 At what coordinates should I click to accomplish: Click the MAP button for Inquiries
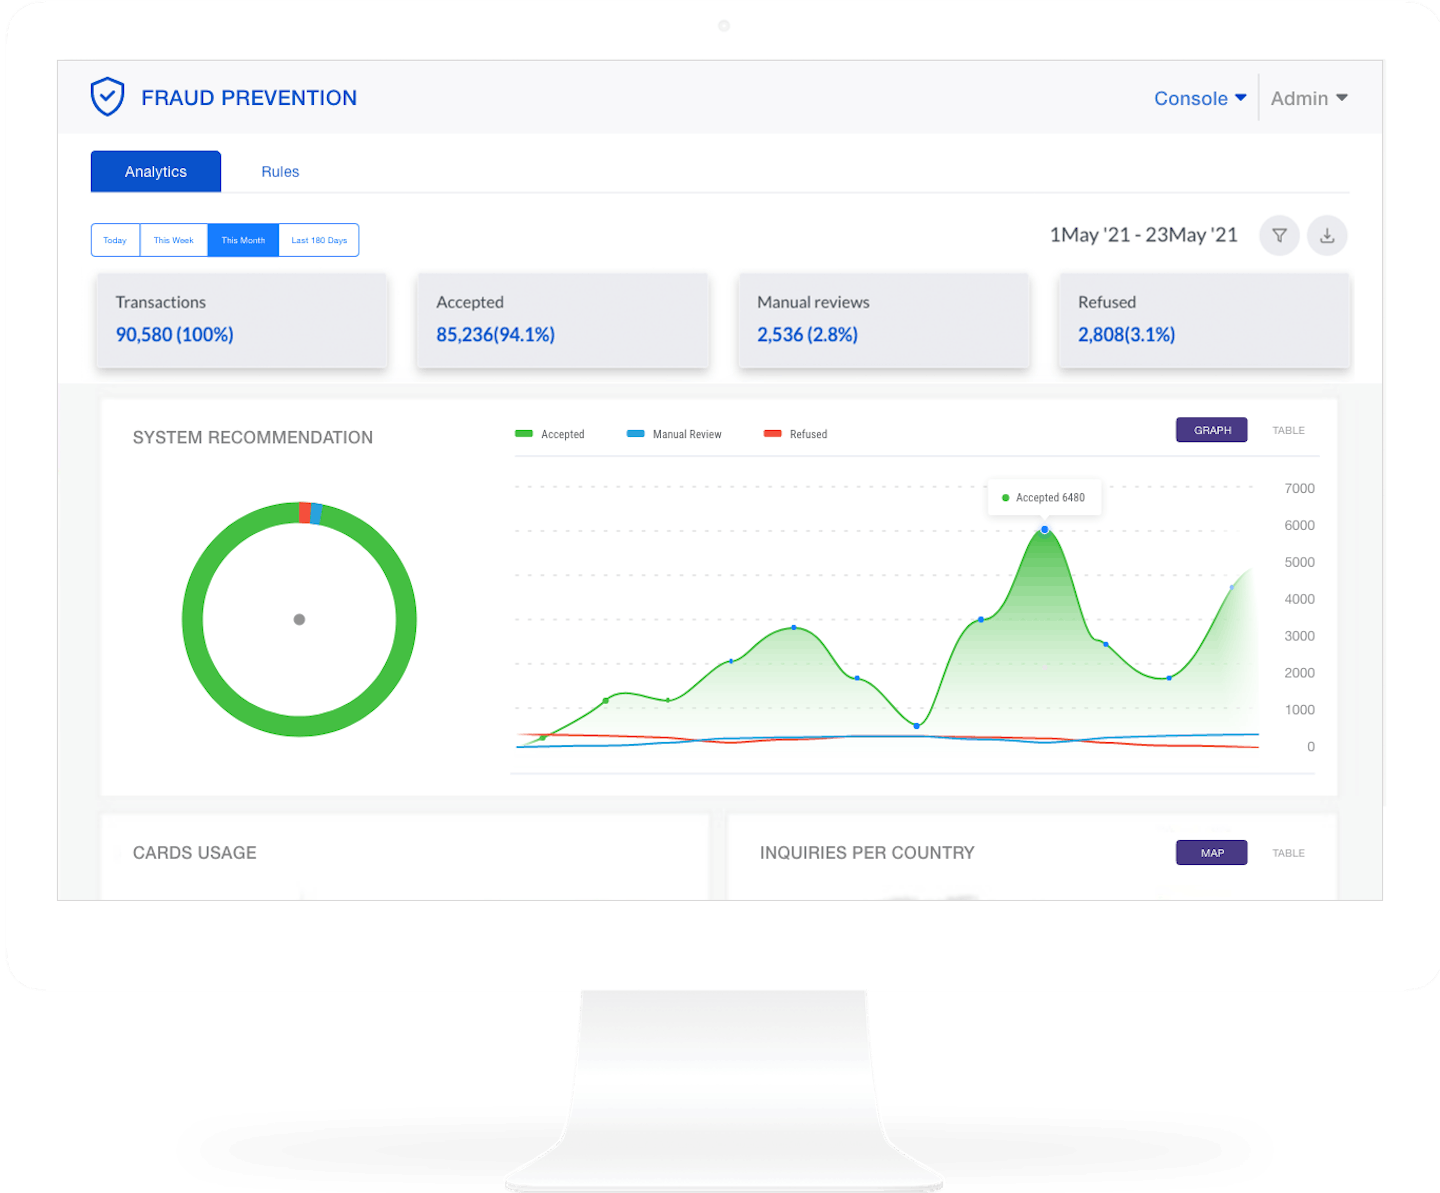(x=1211, y=853)
